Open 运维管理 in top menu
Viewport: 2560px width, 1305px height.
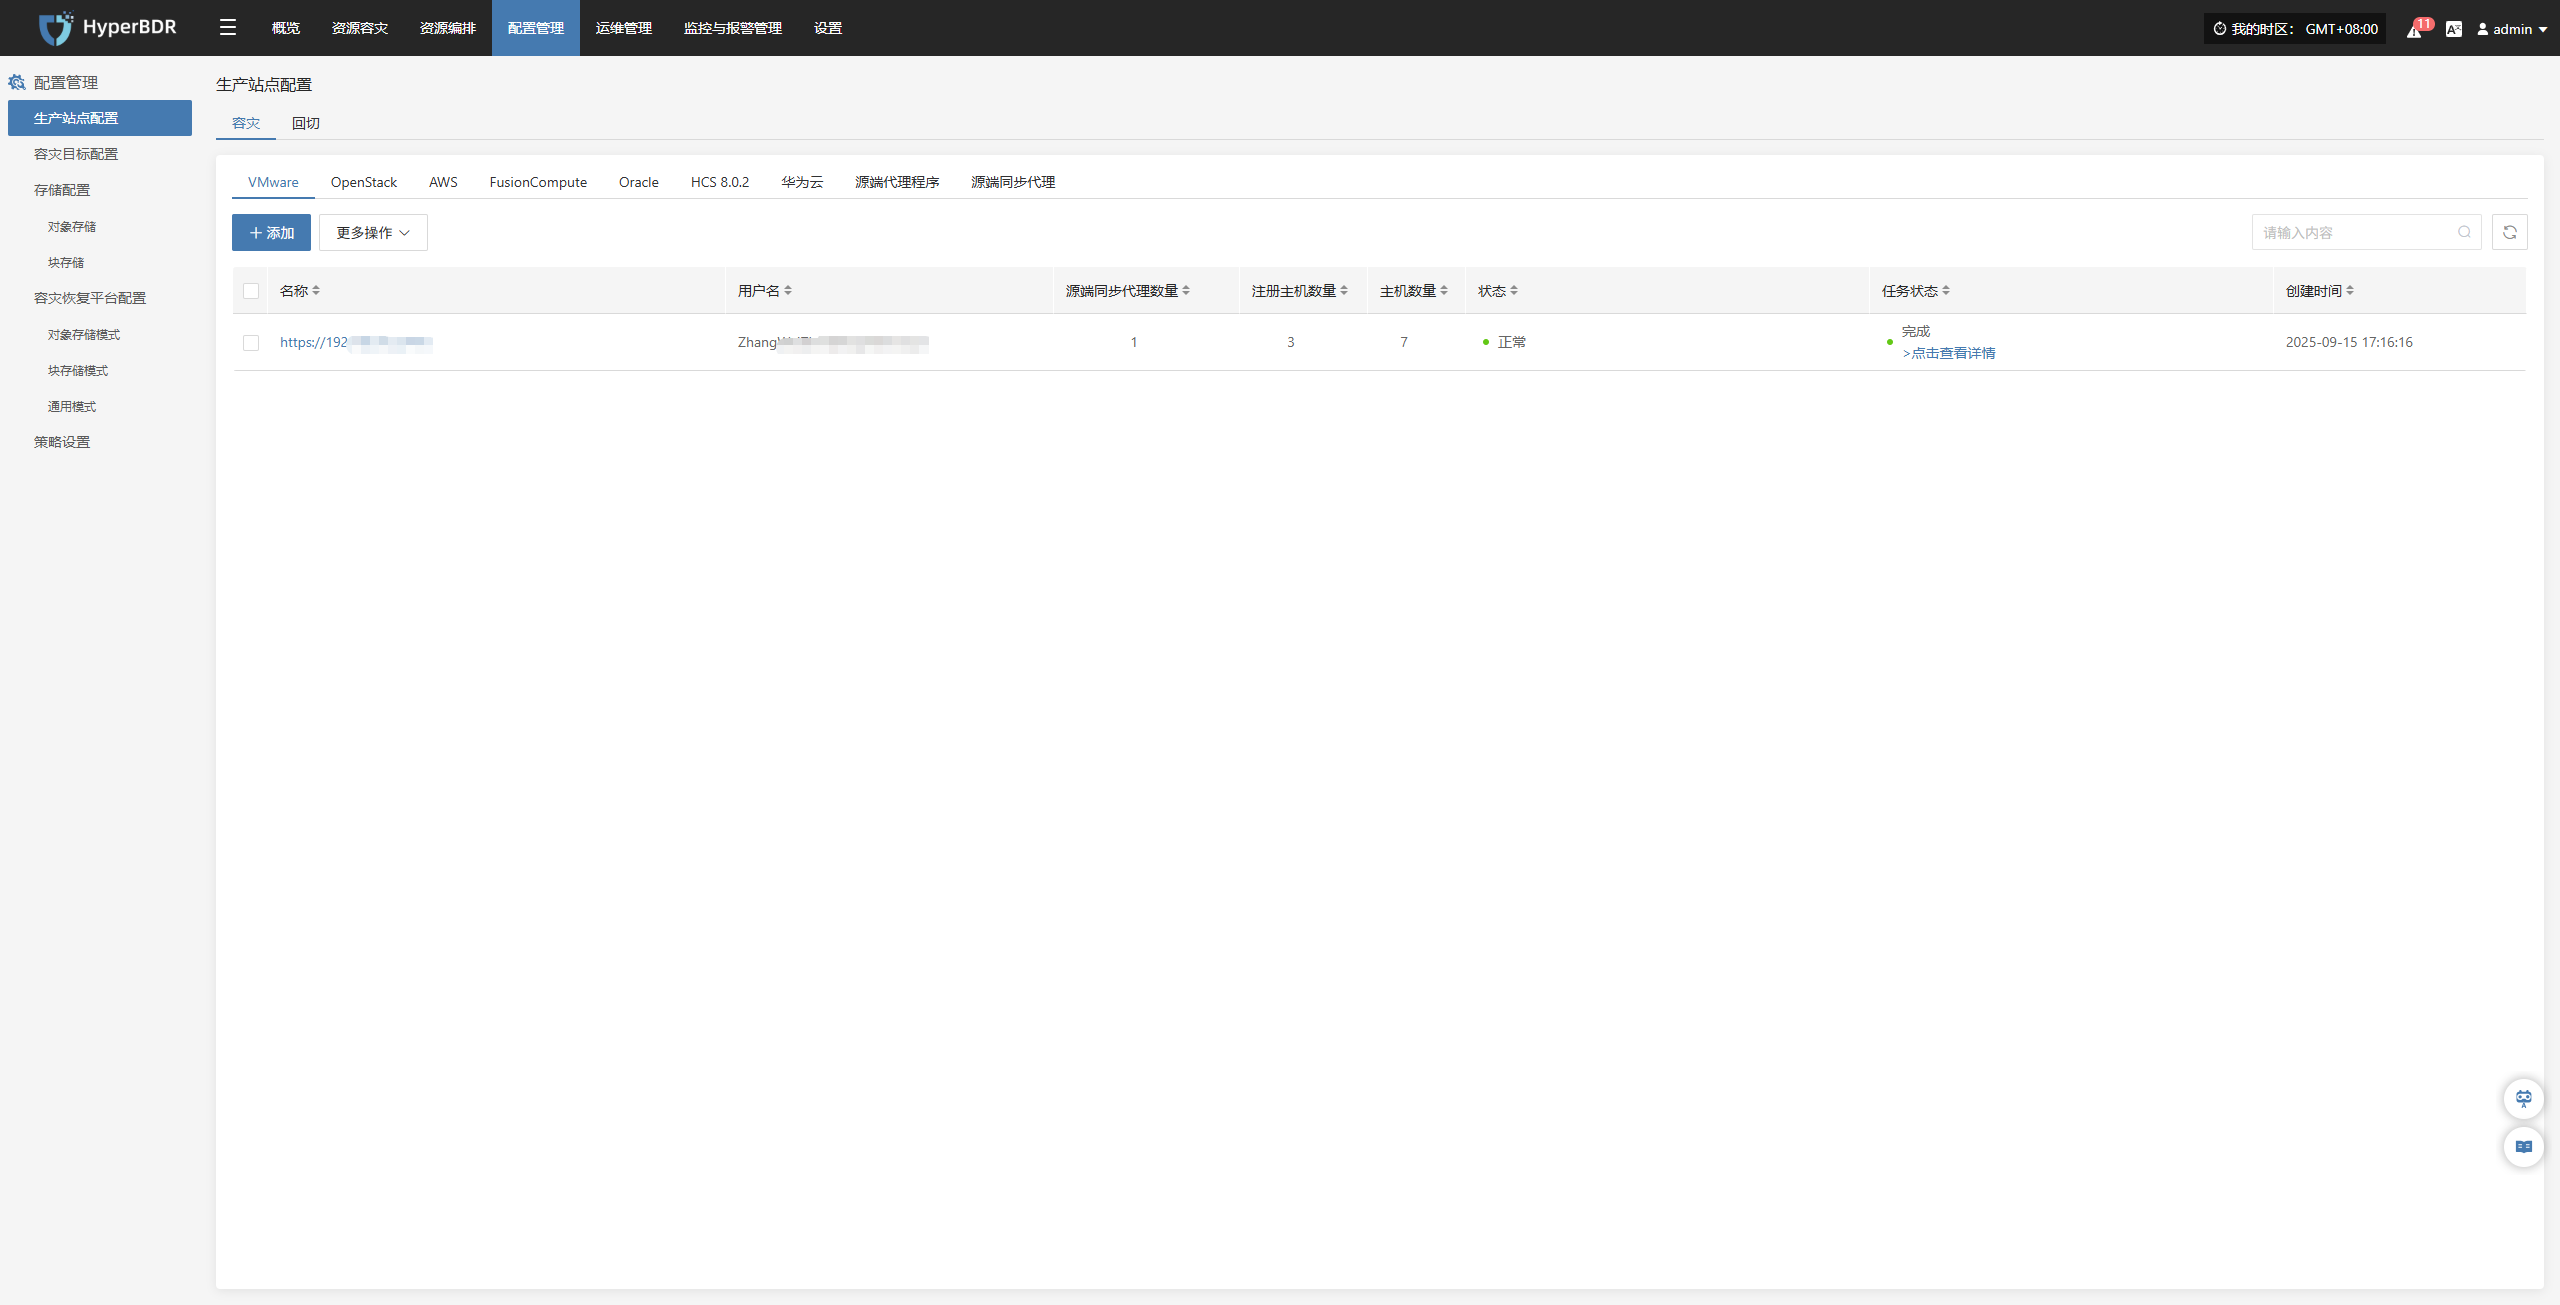[x=623, y=28]
